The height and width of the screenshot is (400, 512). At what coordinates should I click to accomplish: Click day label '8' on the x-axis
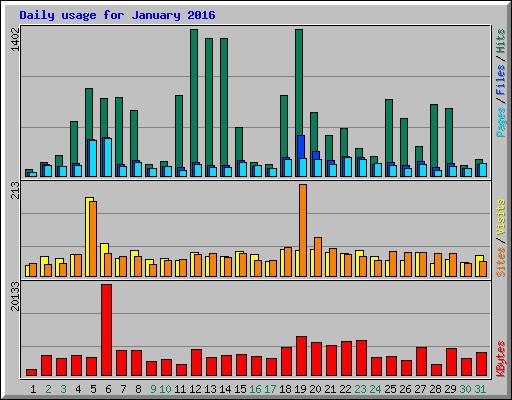pyautogui.click(x=138, y=389)
